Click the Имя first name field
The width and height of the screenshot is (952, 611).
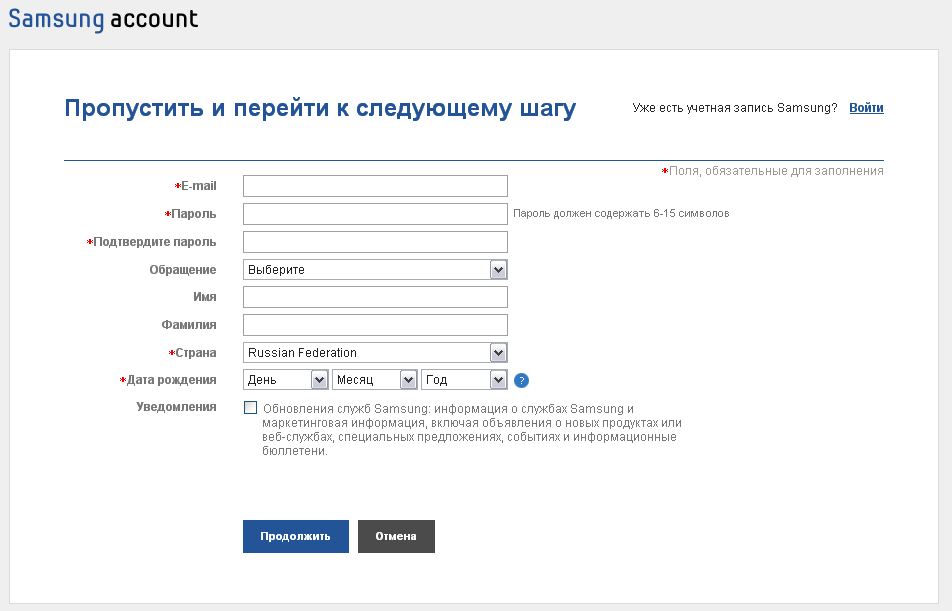[x=375, y=297]
